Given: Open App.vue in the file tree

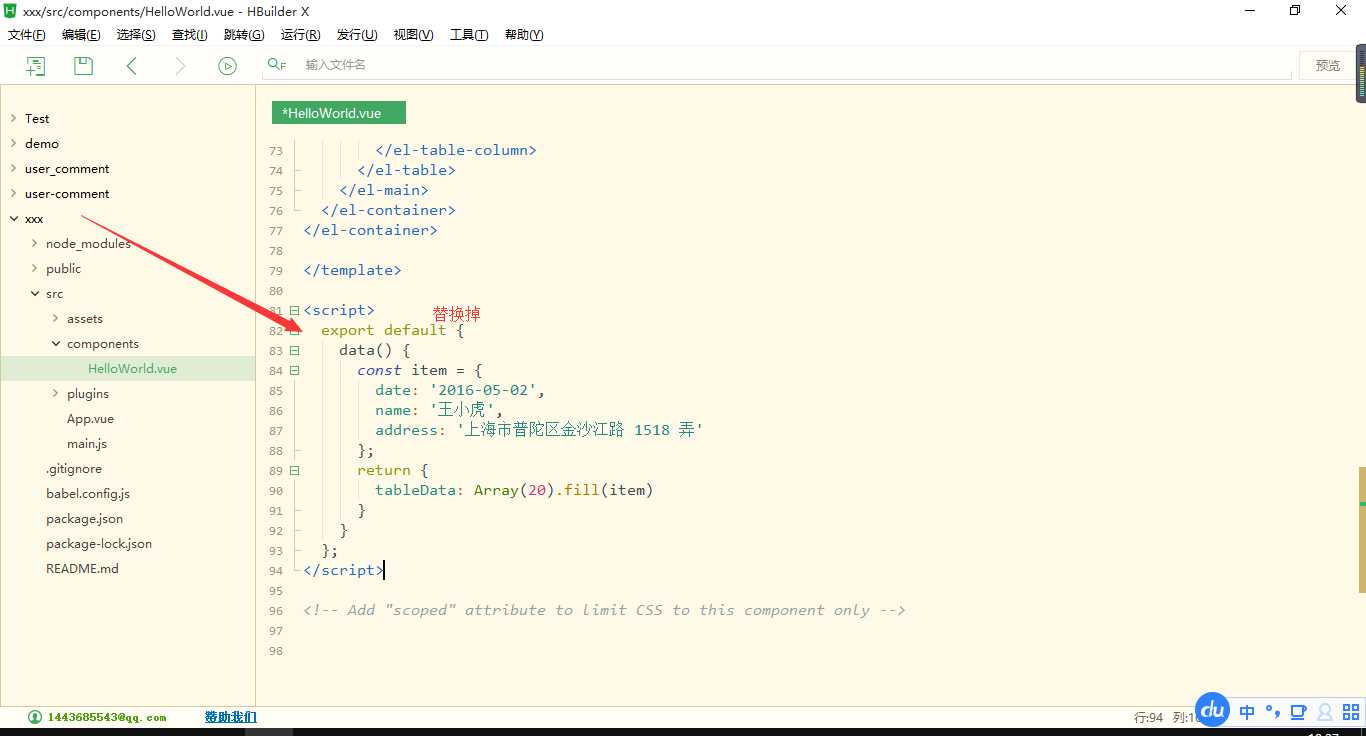Looking at the screenshot, I should pos(90,418).
